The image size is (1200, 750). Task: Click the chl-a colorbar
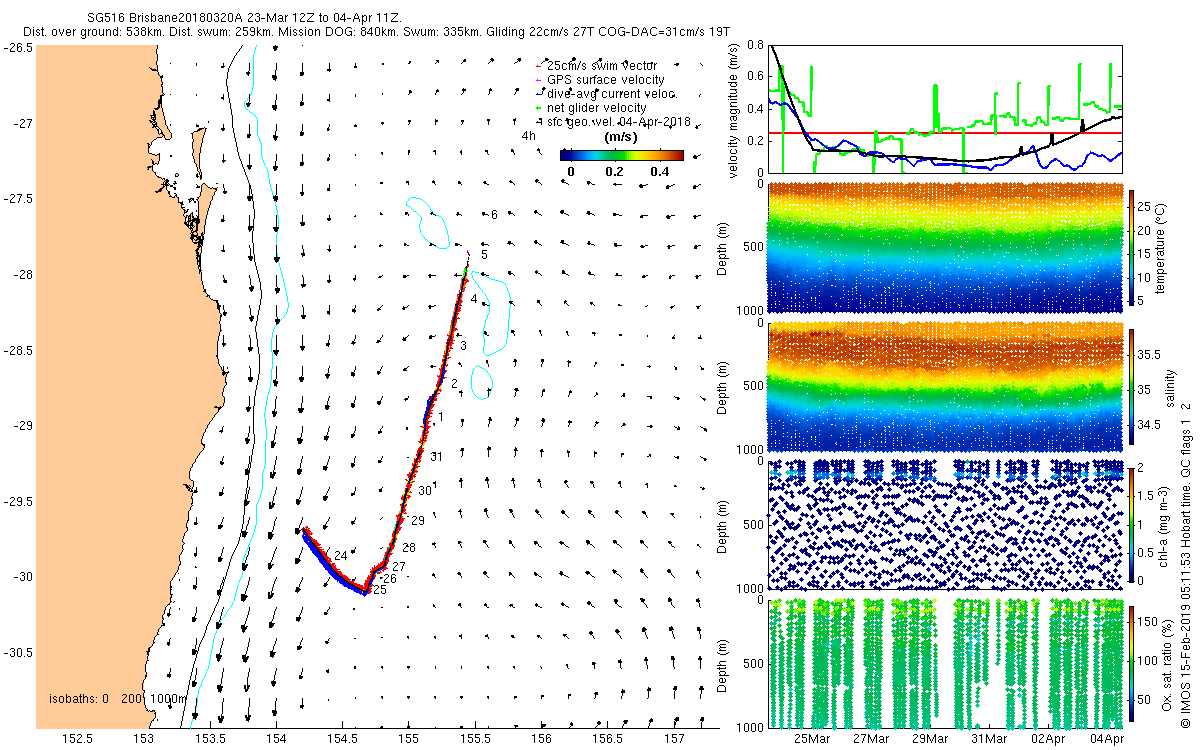coord(1133,523)
